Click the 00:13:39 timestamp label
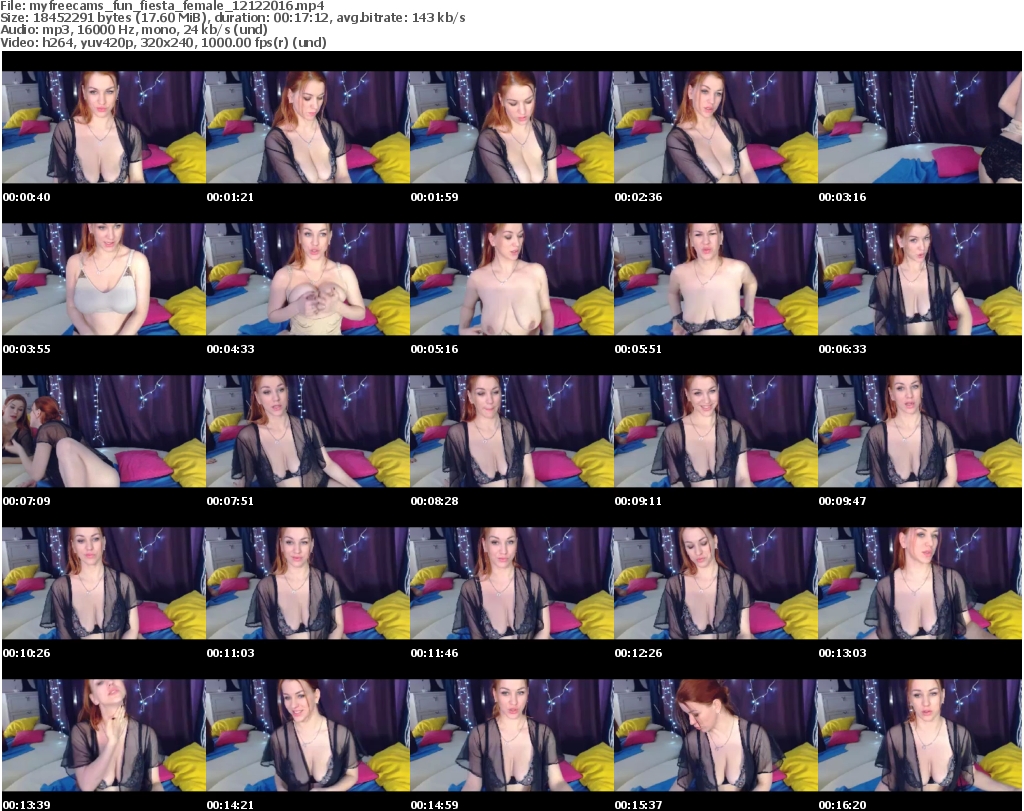Viewport: 1024px width, 811px height. [26, 805]
